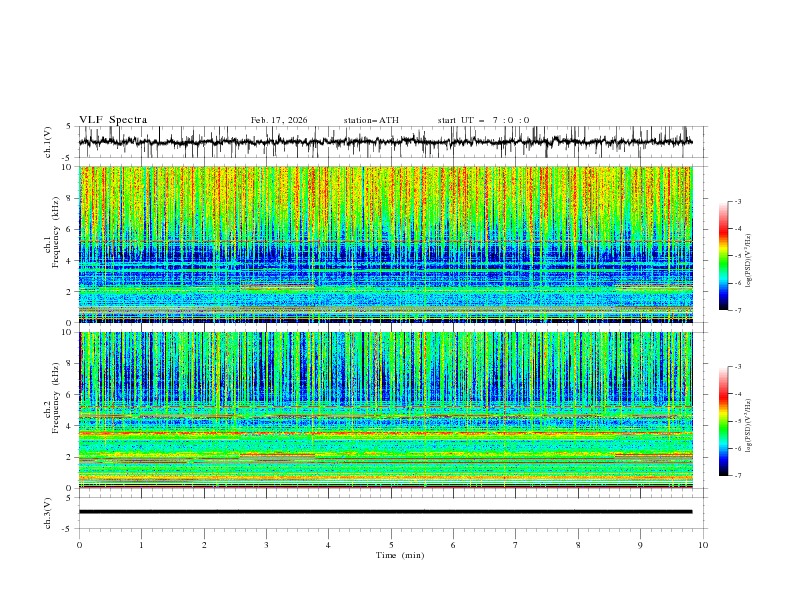This screenshot has width=792, height=612.
Task: Click the "-3" label on ch.1 colorbar
Action: 737,201
